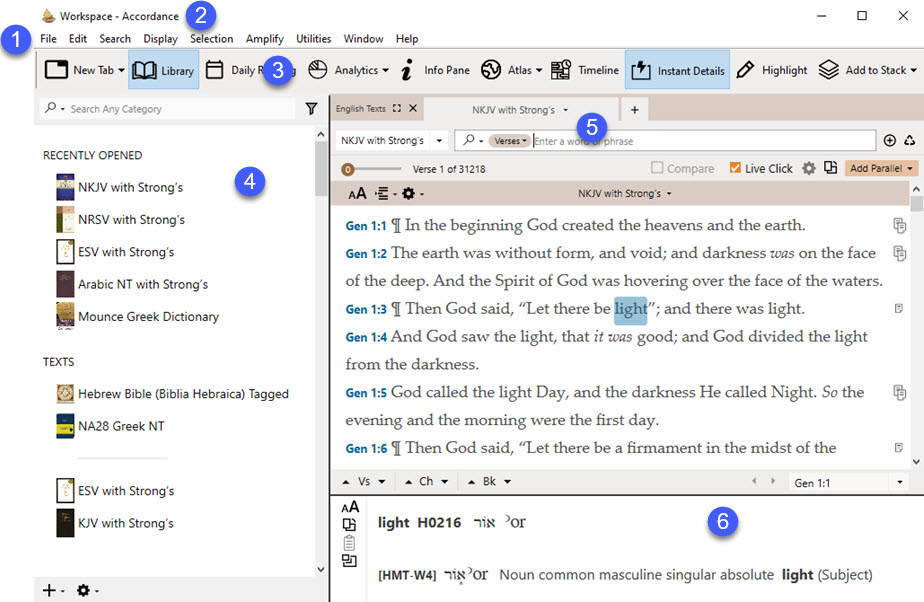Open the Gen 1:1 reference dropdown
This screenshot has width=924, height=602.
tap(900, 482)
